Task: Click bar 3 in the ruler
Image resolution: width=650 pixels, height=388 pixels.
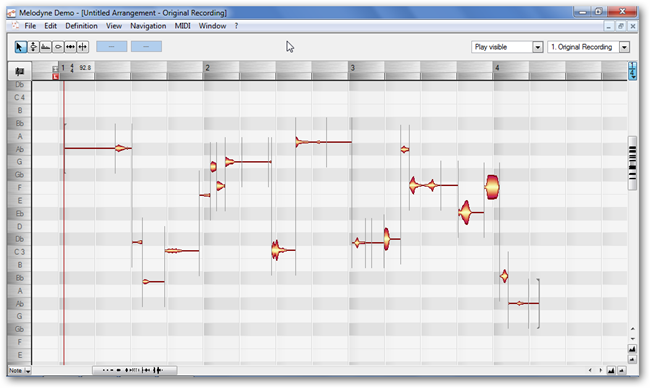Action: (x=353, y=68)
